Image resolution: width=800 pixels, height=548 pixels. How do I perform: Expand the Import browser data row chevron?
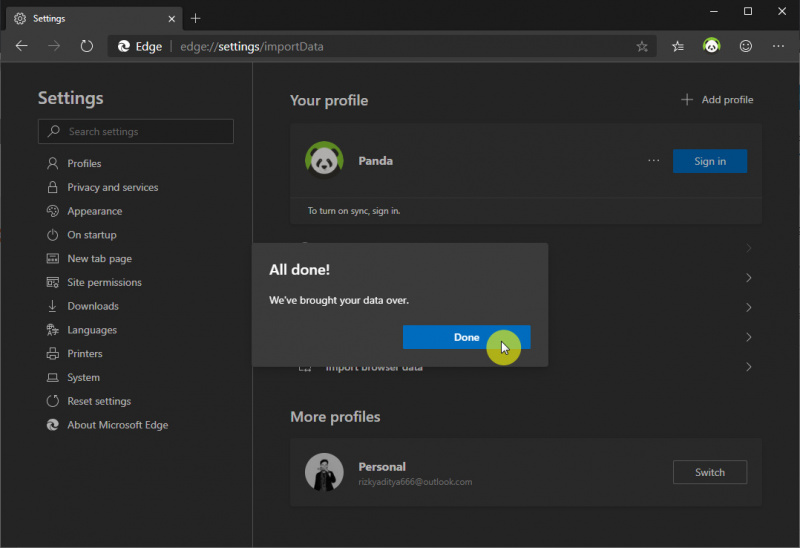(748, 367)
